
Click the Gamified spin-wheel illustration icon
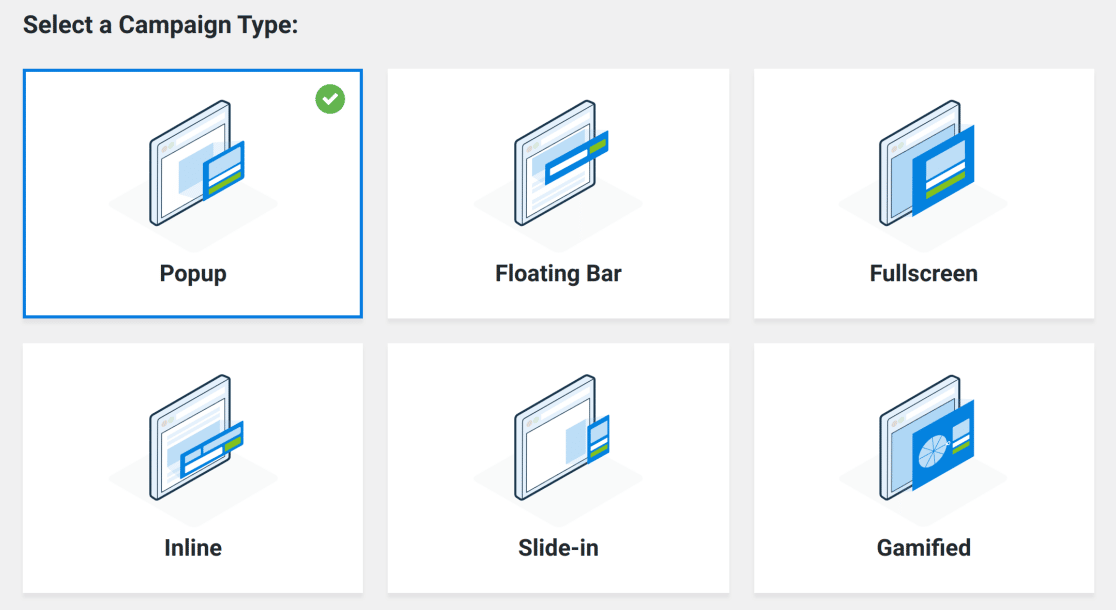924,440
